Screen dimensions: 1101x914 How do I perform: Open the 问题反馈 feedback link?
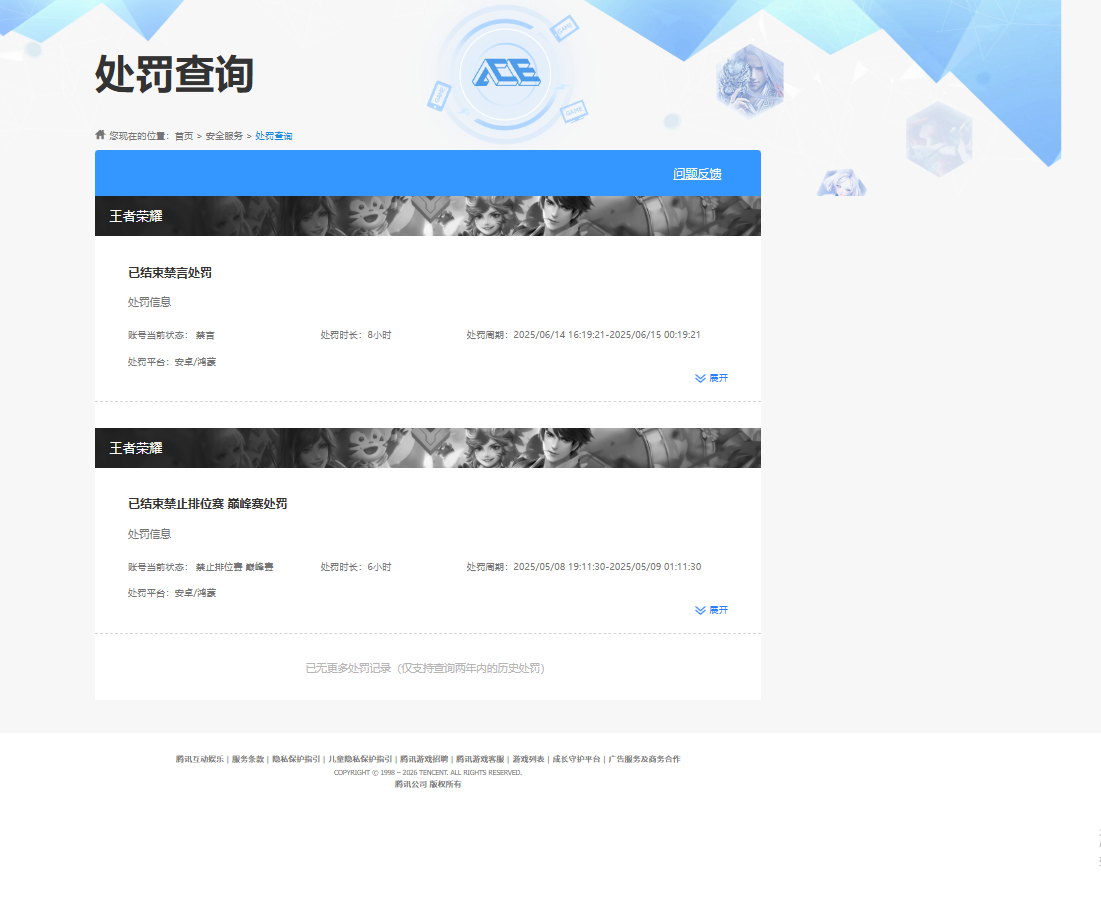[697, 173]
